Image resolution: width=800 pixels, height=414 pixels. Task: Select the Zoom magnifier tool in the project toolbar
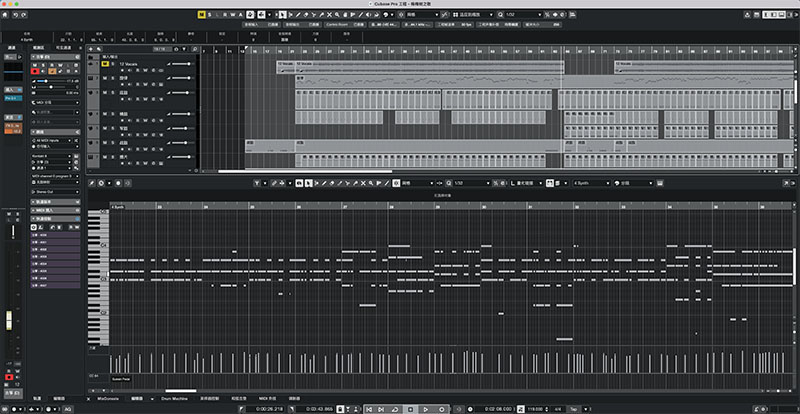click(x=337, y=15)
